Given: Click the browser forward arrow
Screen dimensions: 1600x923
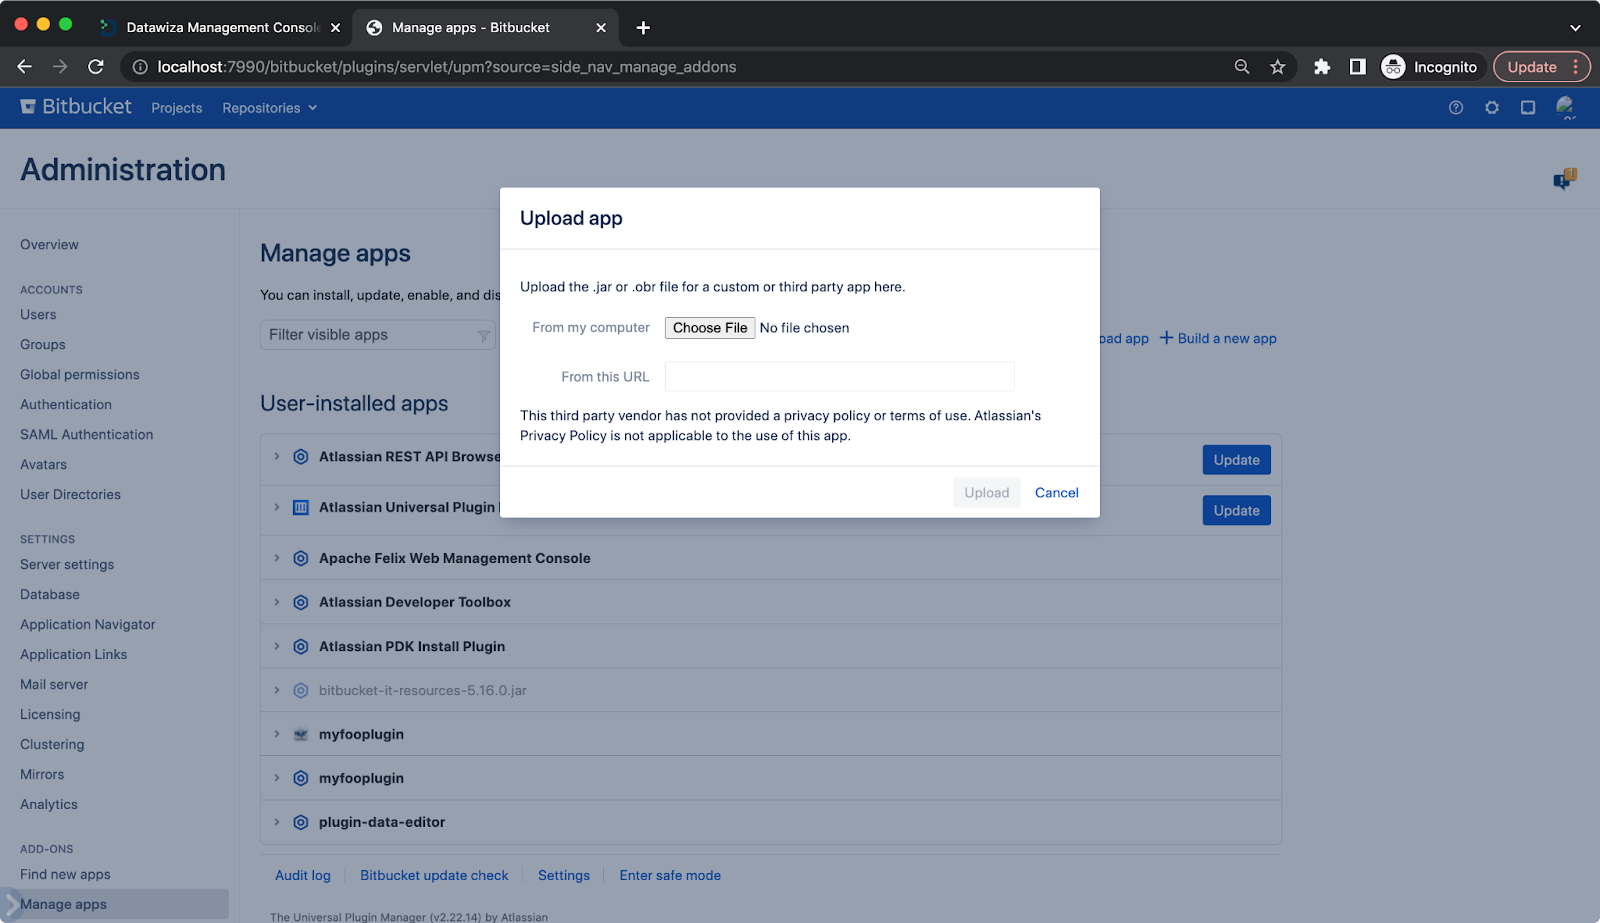Looking at the screenshot, I should 60,67.
